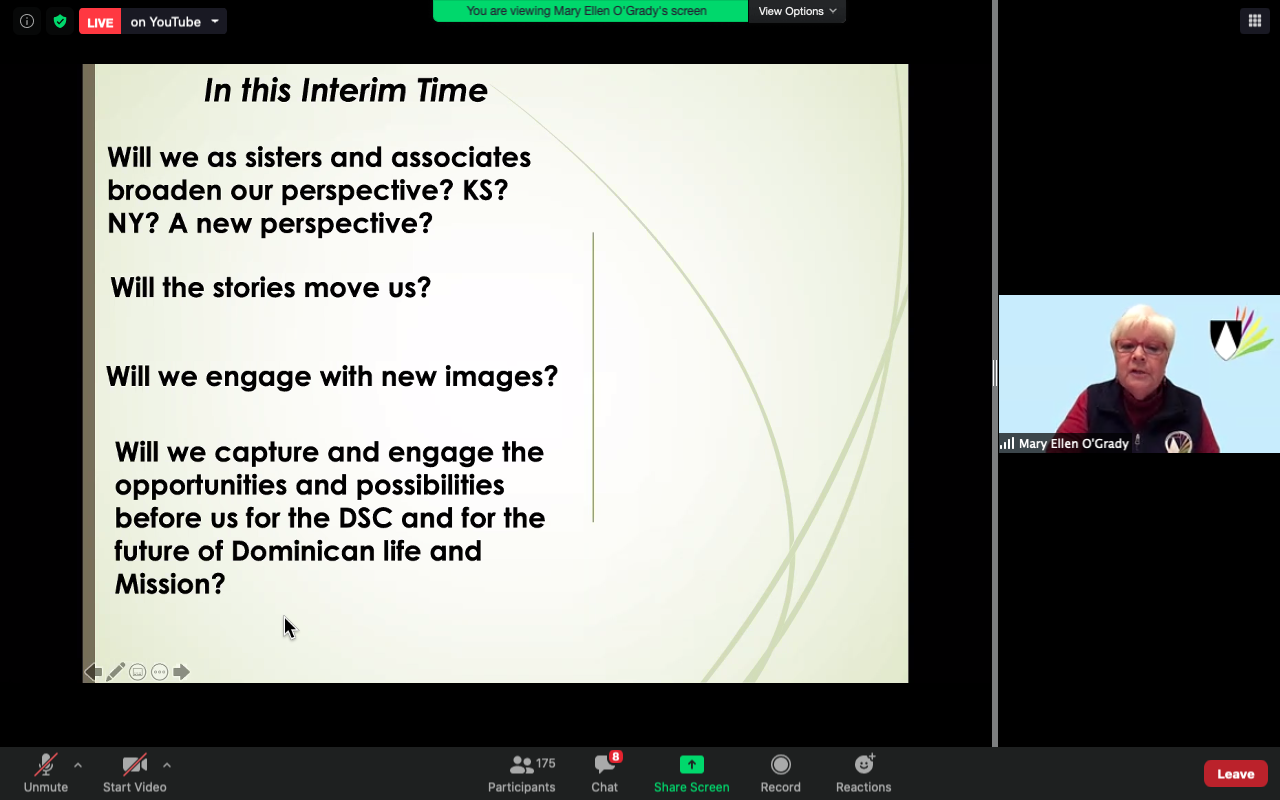Click the divider handle between screen and video panel

[995, 373]
